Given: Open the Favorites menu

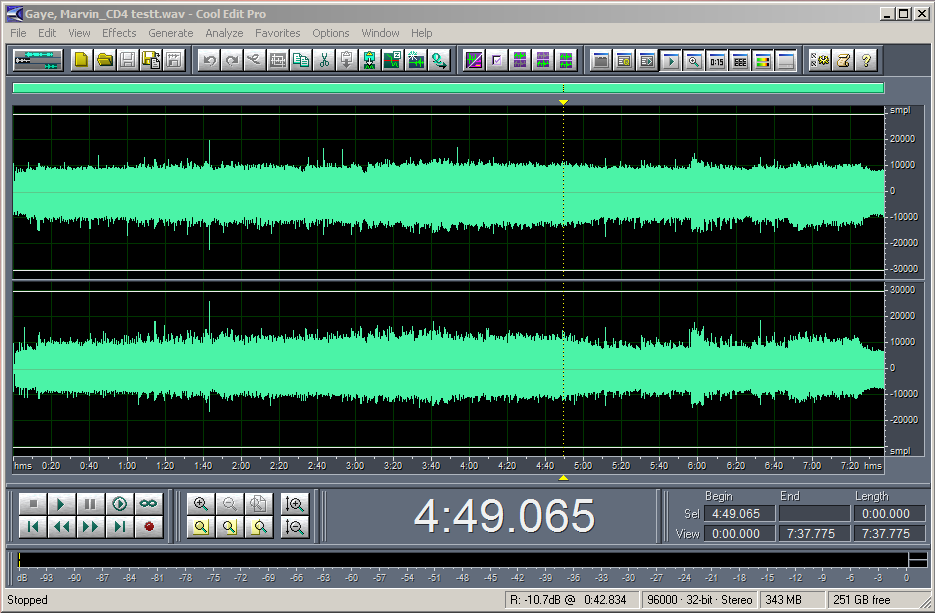Looking at the screenshot, I should pyautogui.click(x=277, y=33).
